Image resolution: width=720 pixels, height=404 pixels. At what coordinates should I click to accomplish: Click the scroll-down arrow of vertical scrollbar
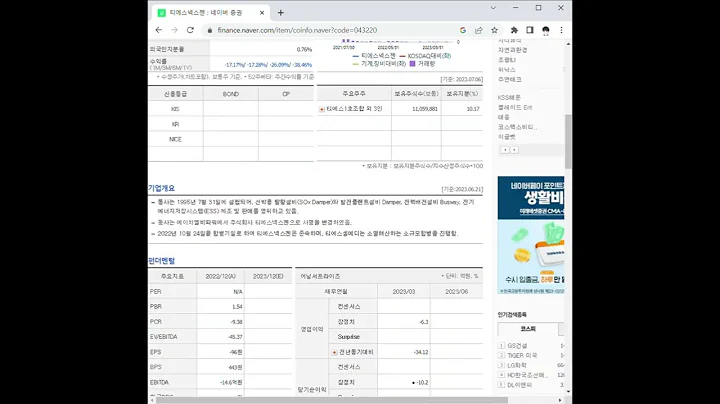568,392
